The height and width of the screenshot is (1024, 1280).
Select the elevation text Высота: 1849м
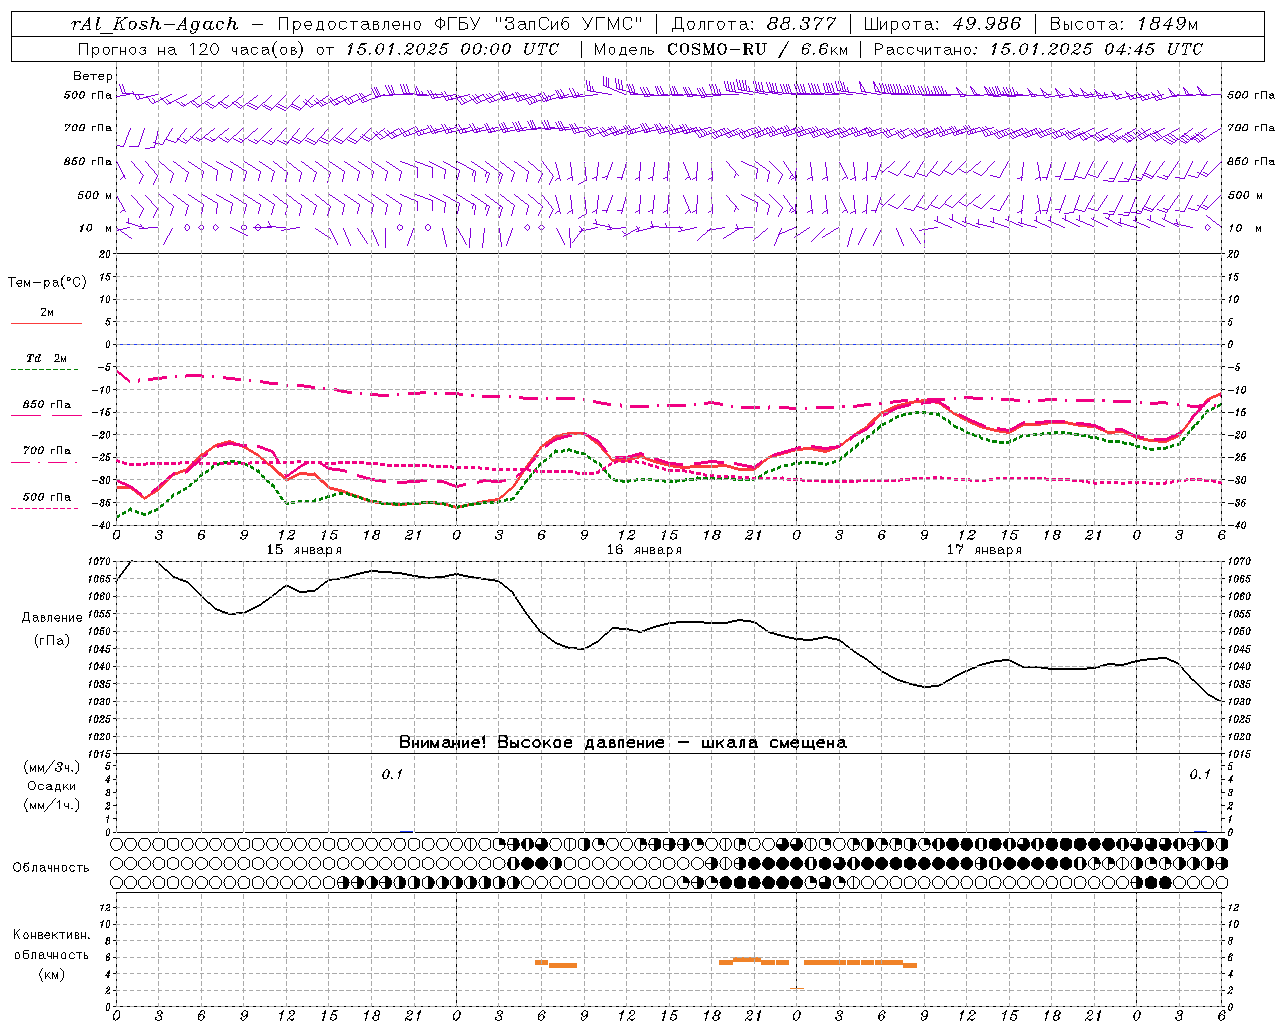click(1124, 25)
